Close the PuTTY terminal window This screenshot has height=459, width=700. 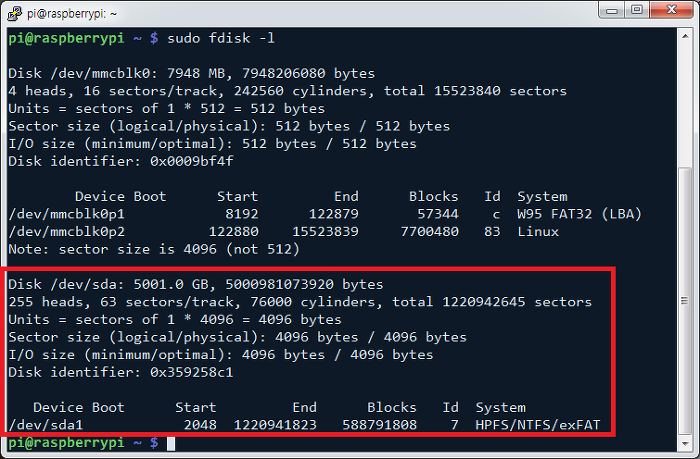point(671,10)
